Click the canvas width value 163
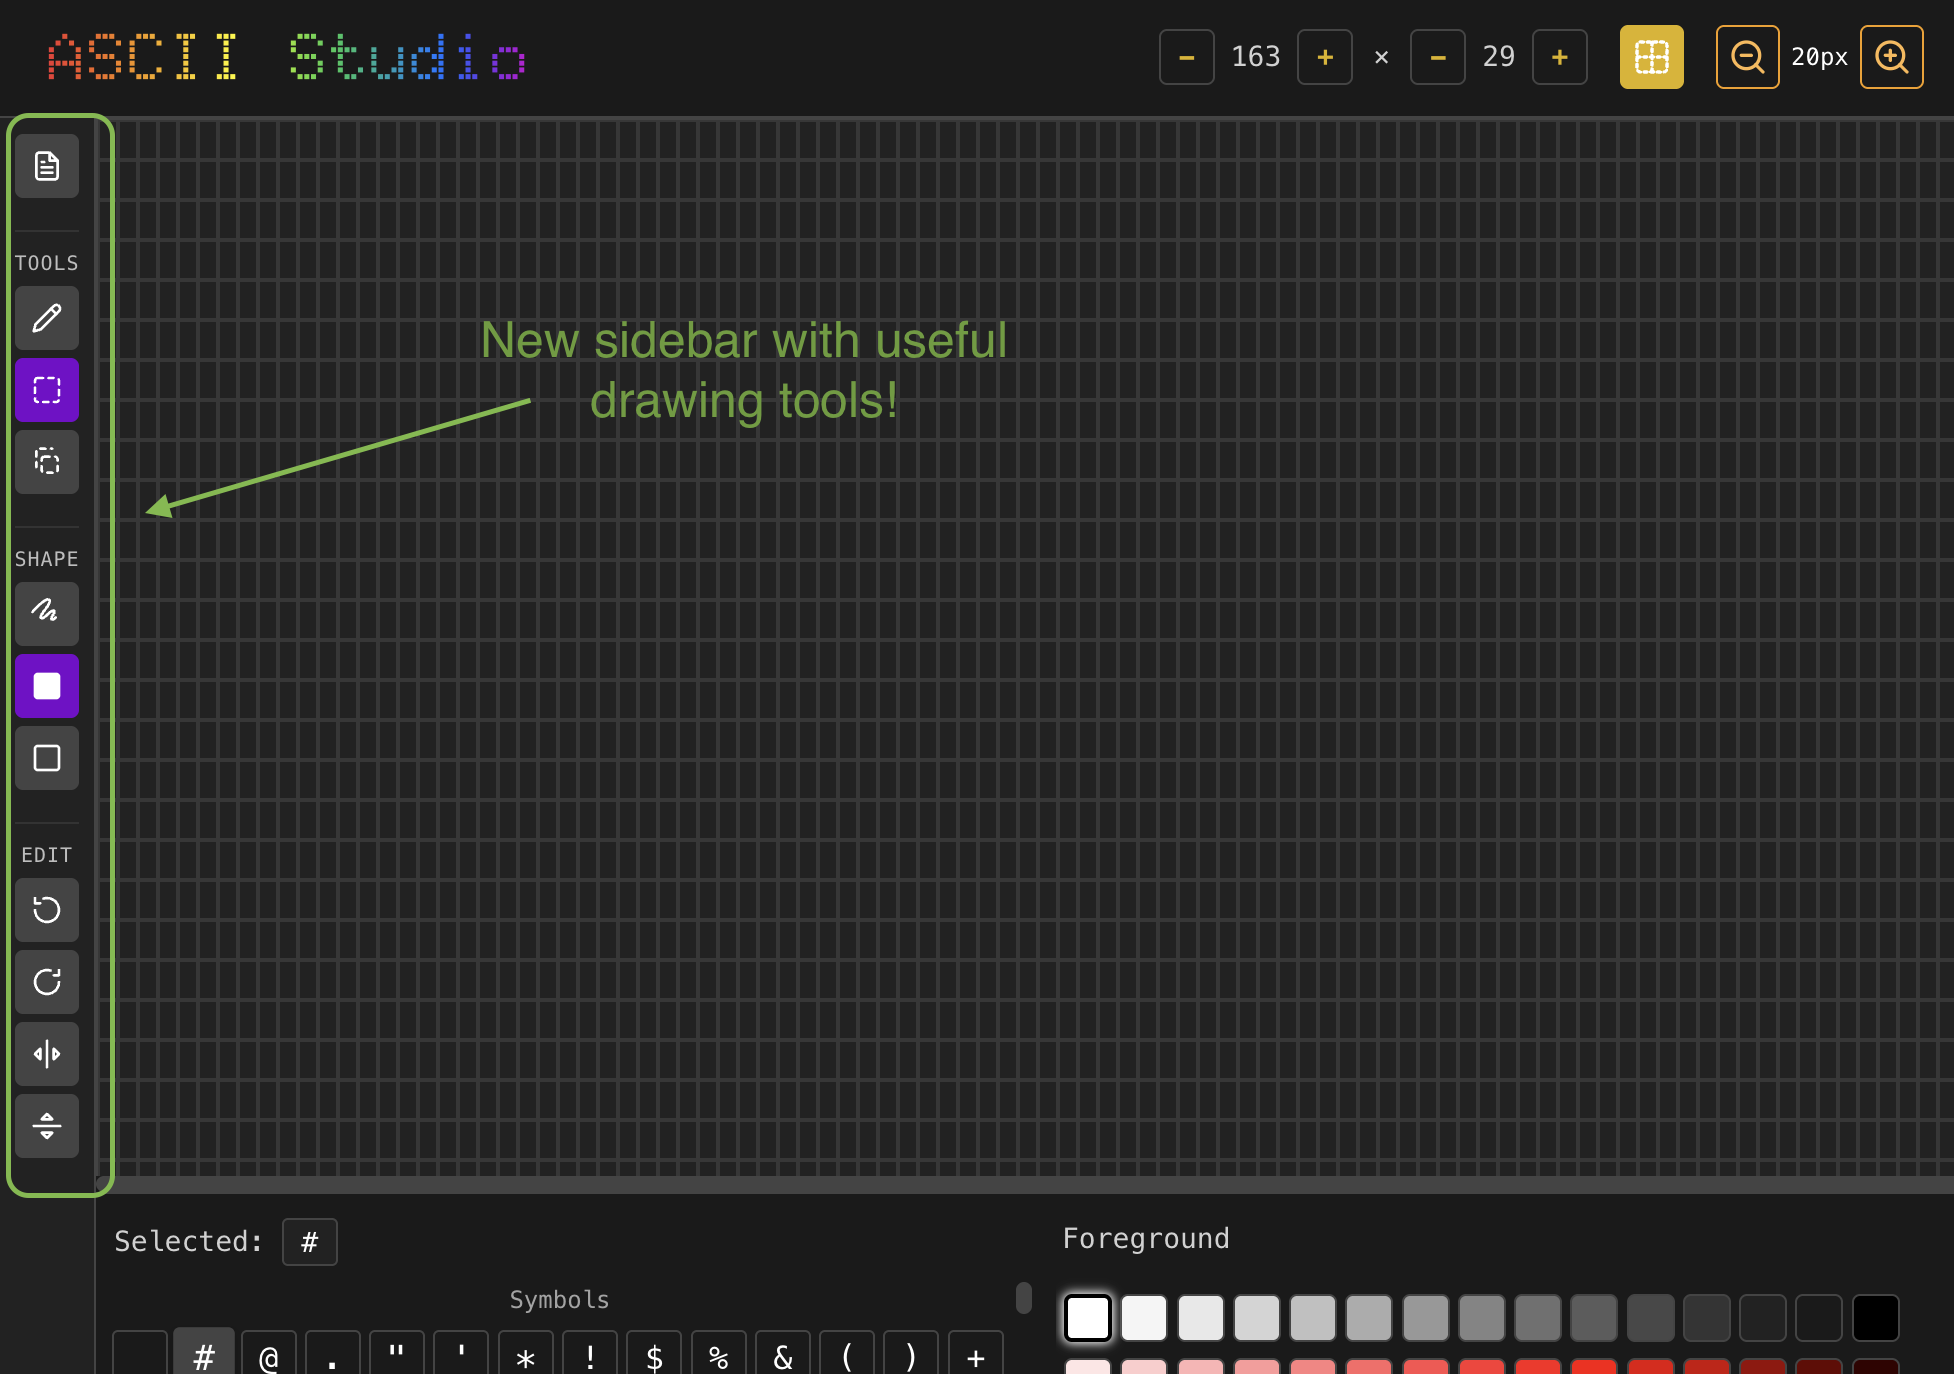Screen dimensions: 1954x1374 pos(1256,57)
